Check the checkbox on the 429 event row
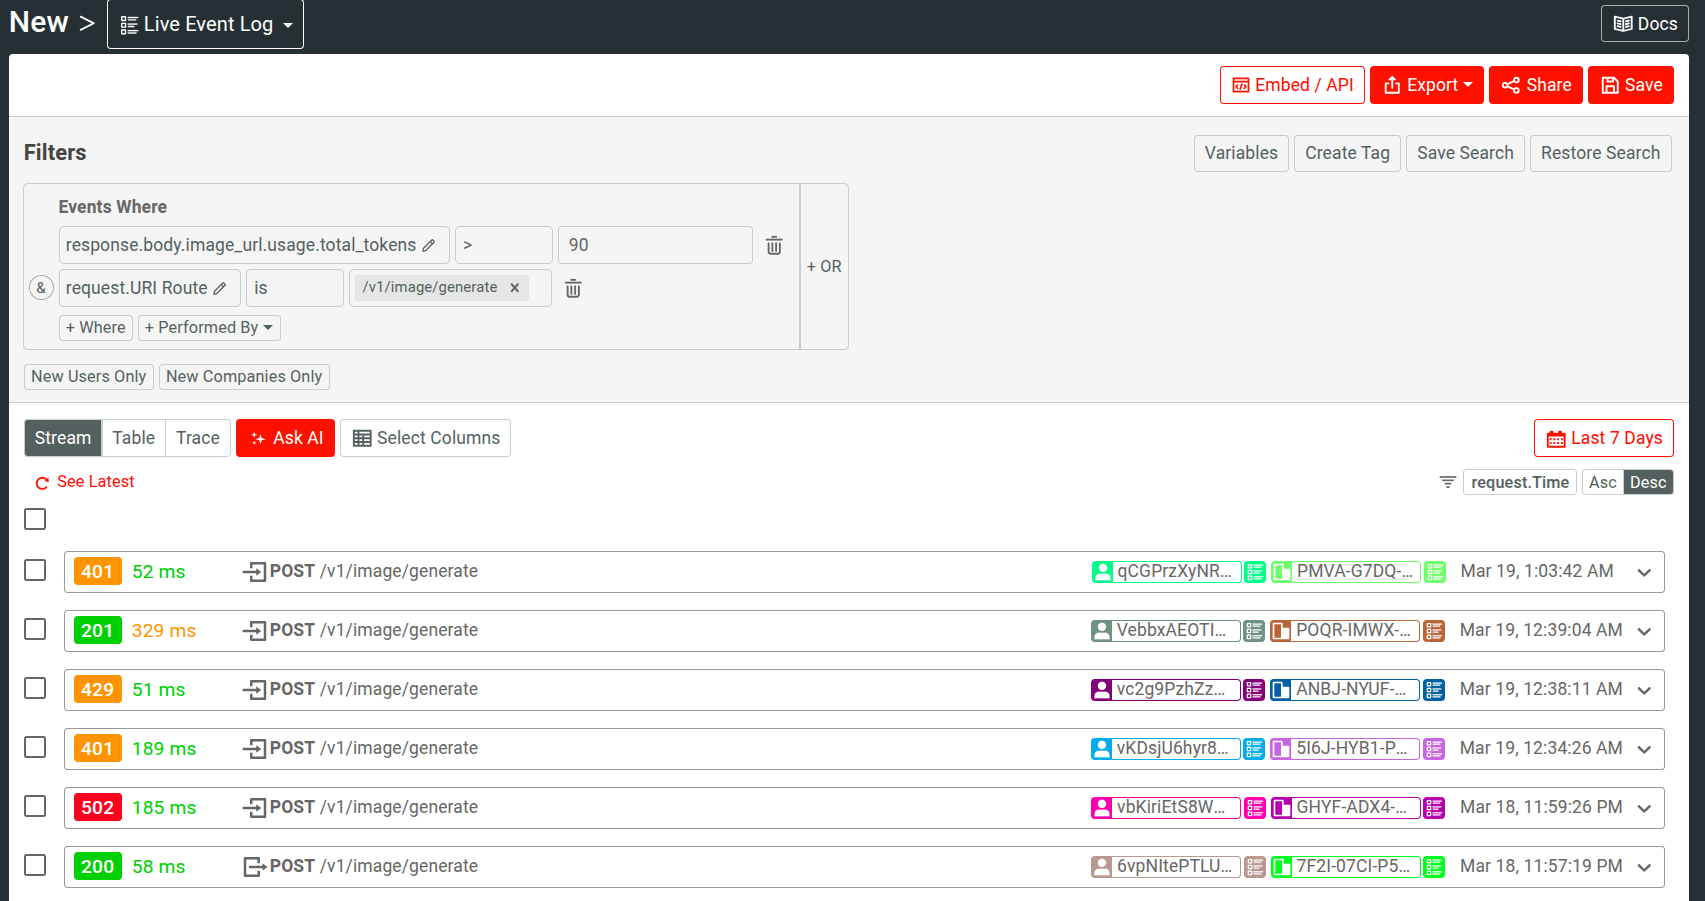 click(34, 688)
